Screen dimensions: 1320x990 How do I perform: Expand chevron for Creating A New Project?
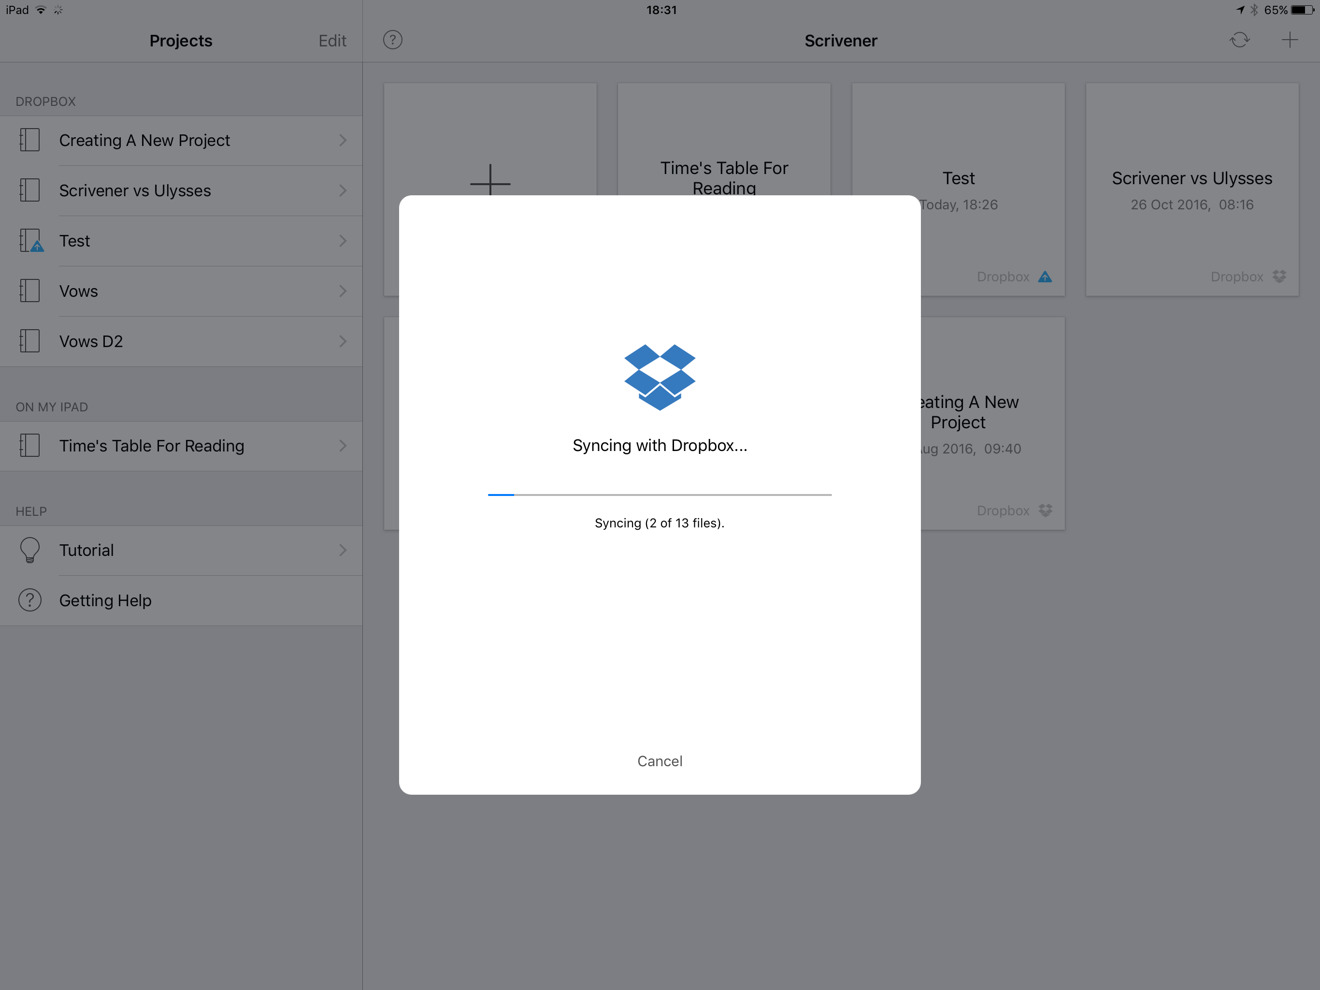[343, 140]
